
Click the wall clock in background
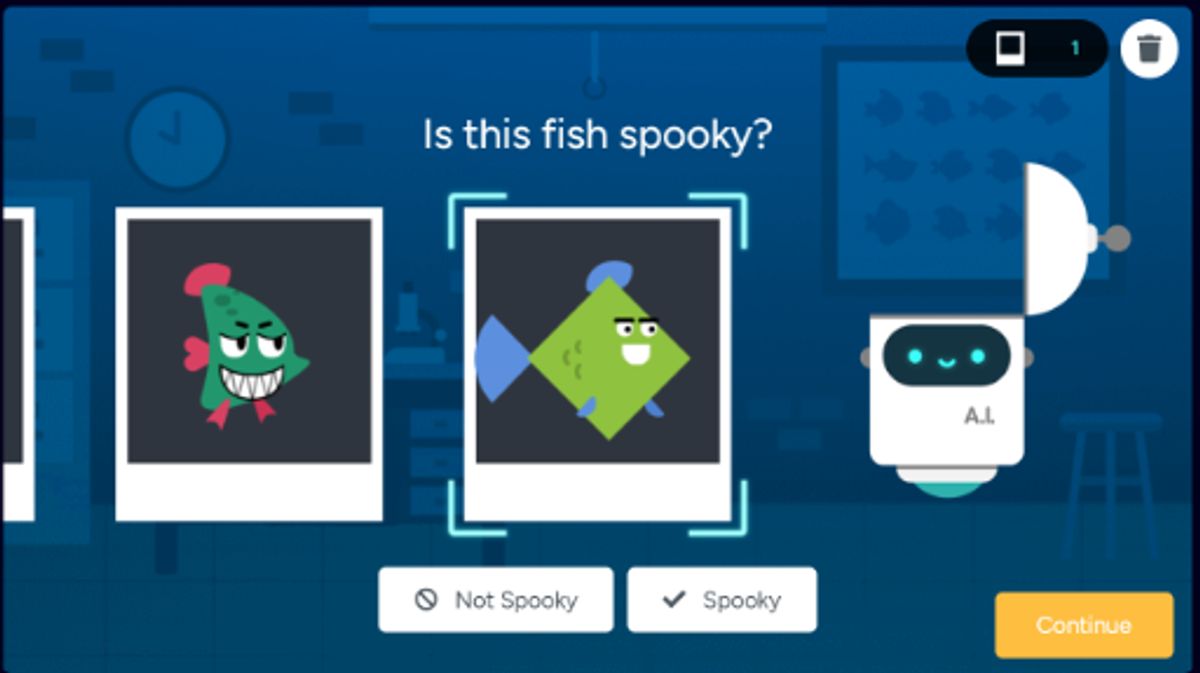click(x=178, y=138)
